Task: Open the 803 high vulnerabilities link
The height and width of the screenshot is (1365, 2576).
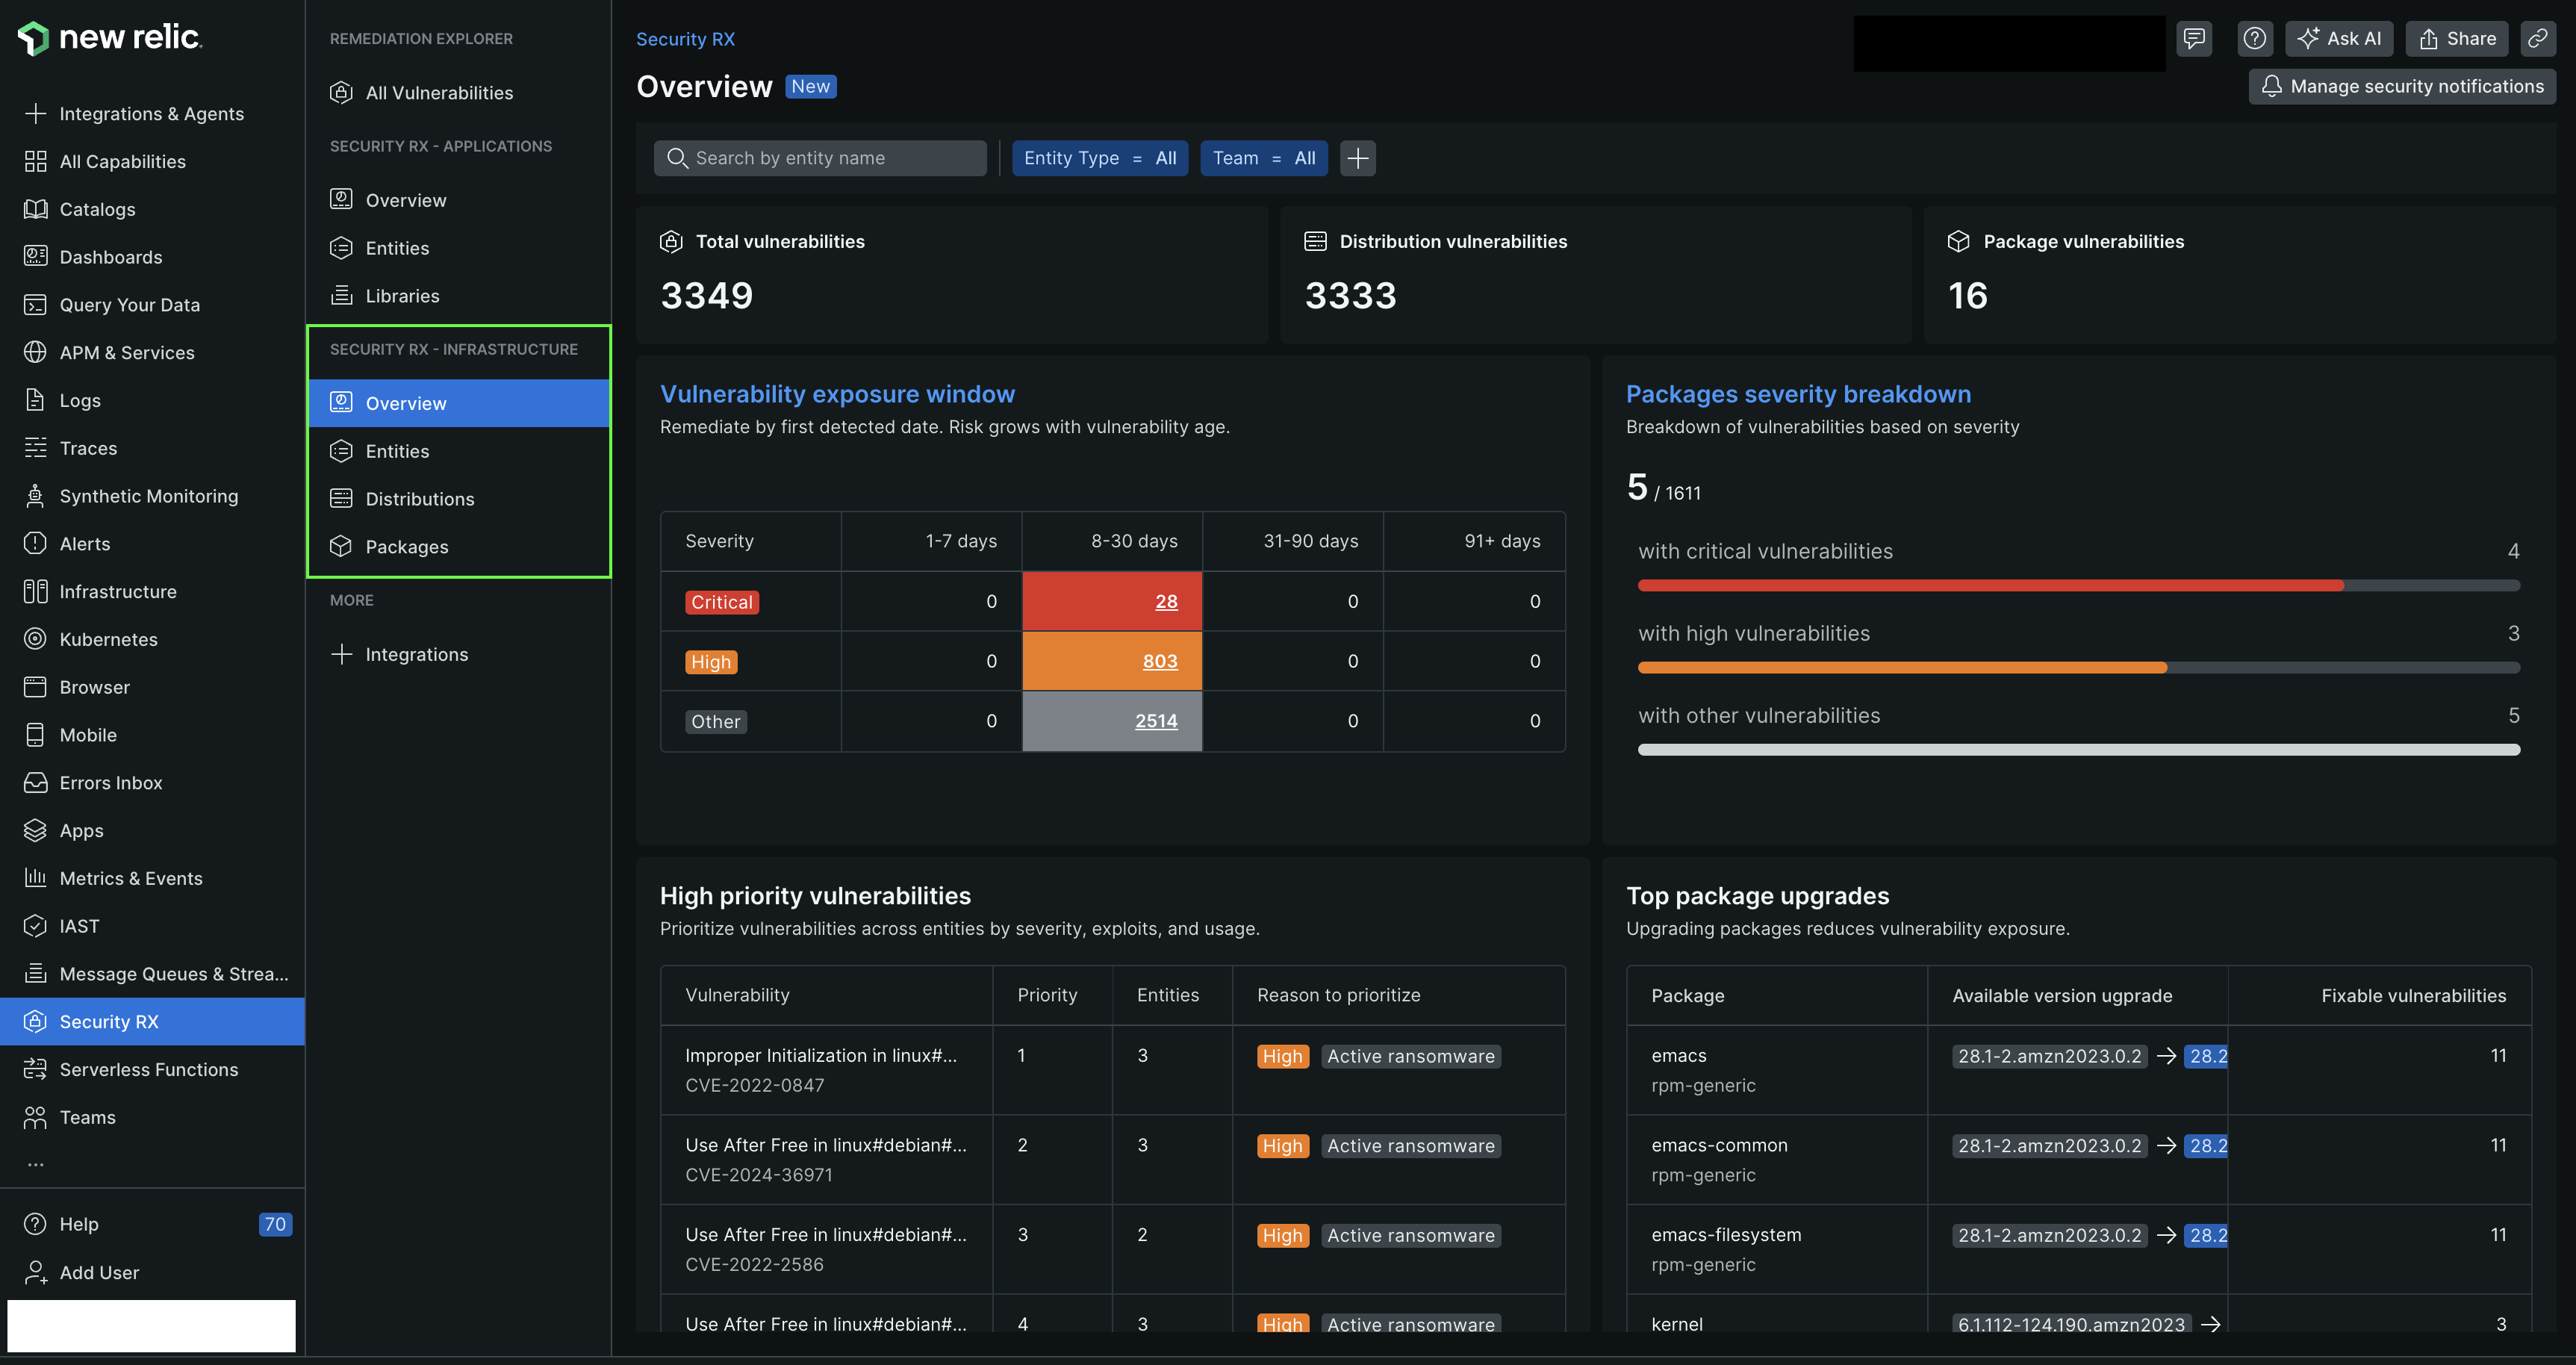Action: [1160, 661]
